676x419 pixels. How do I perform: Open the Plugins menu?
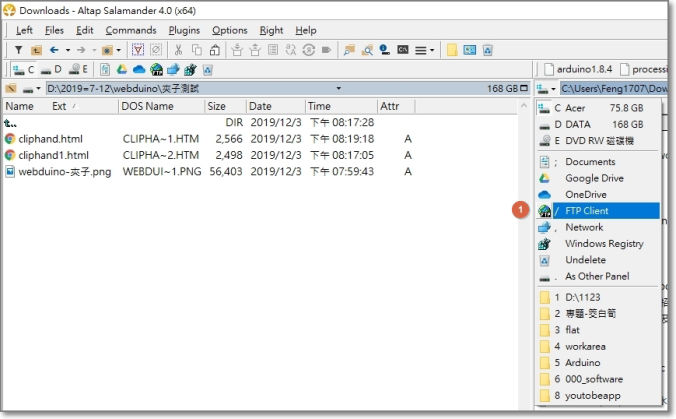pyautogui.click(x=183, y=30)
